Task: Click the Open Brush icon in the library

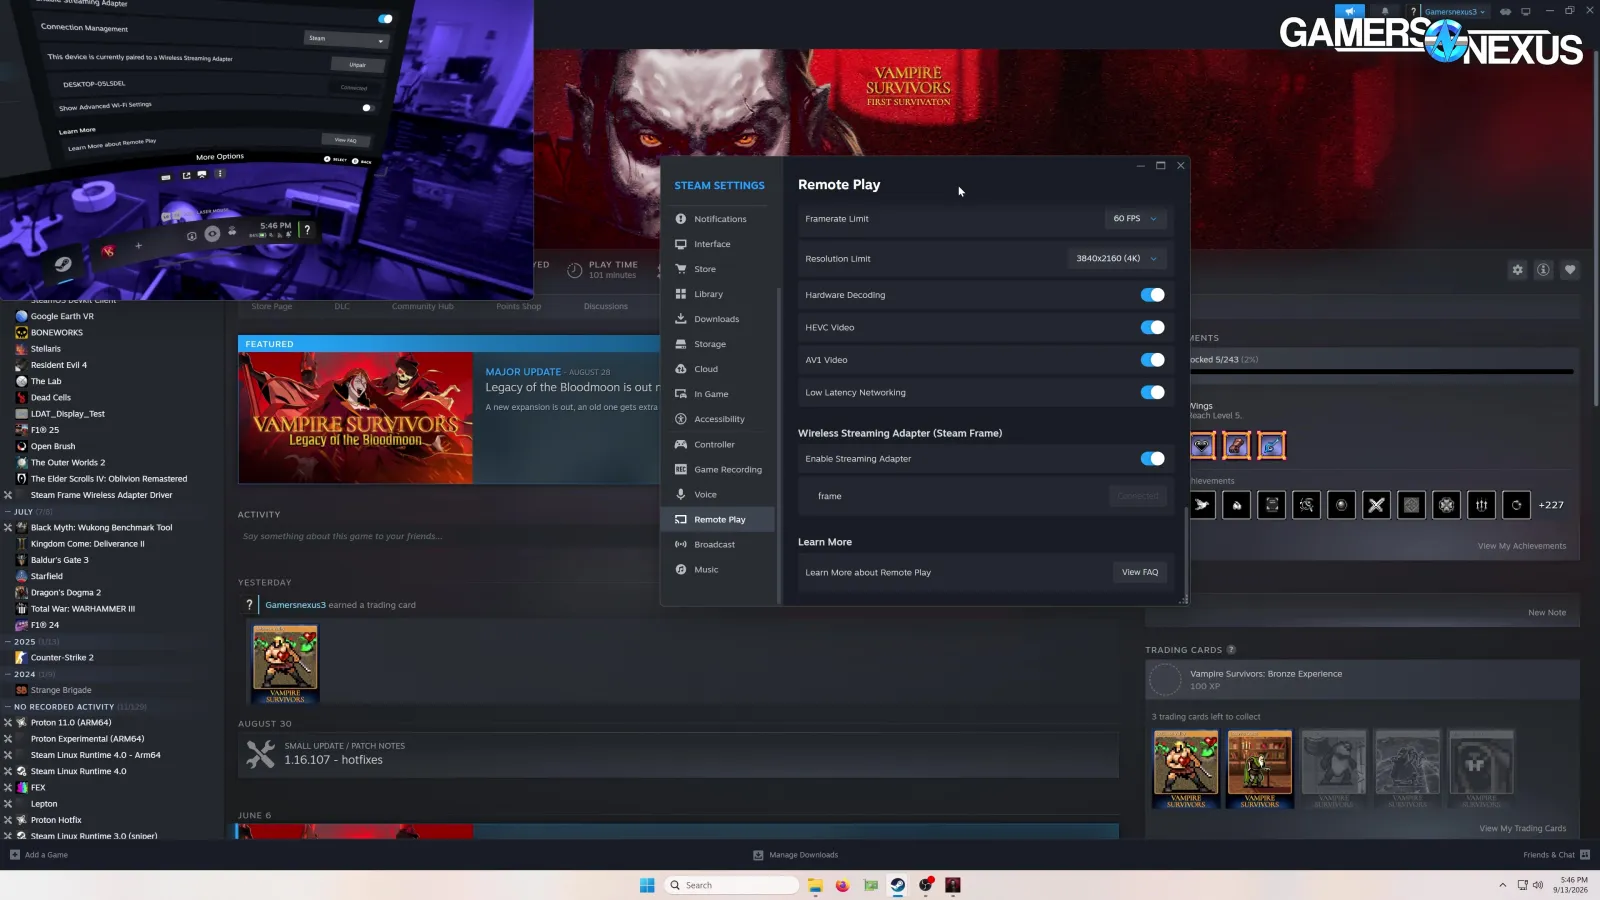Action: click(21, 447)
